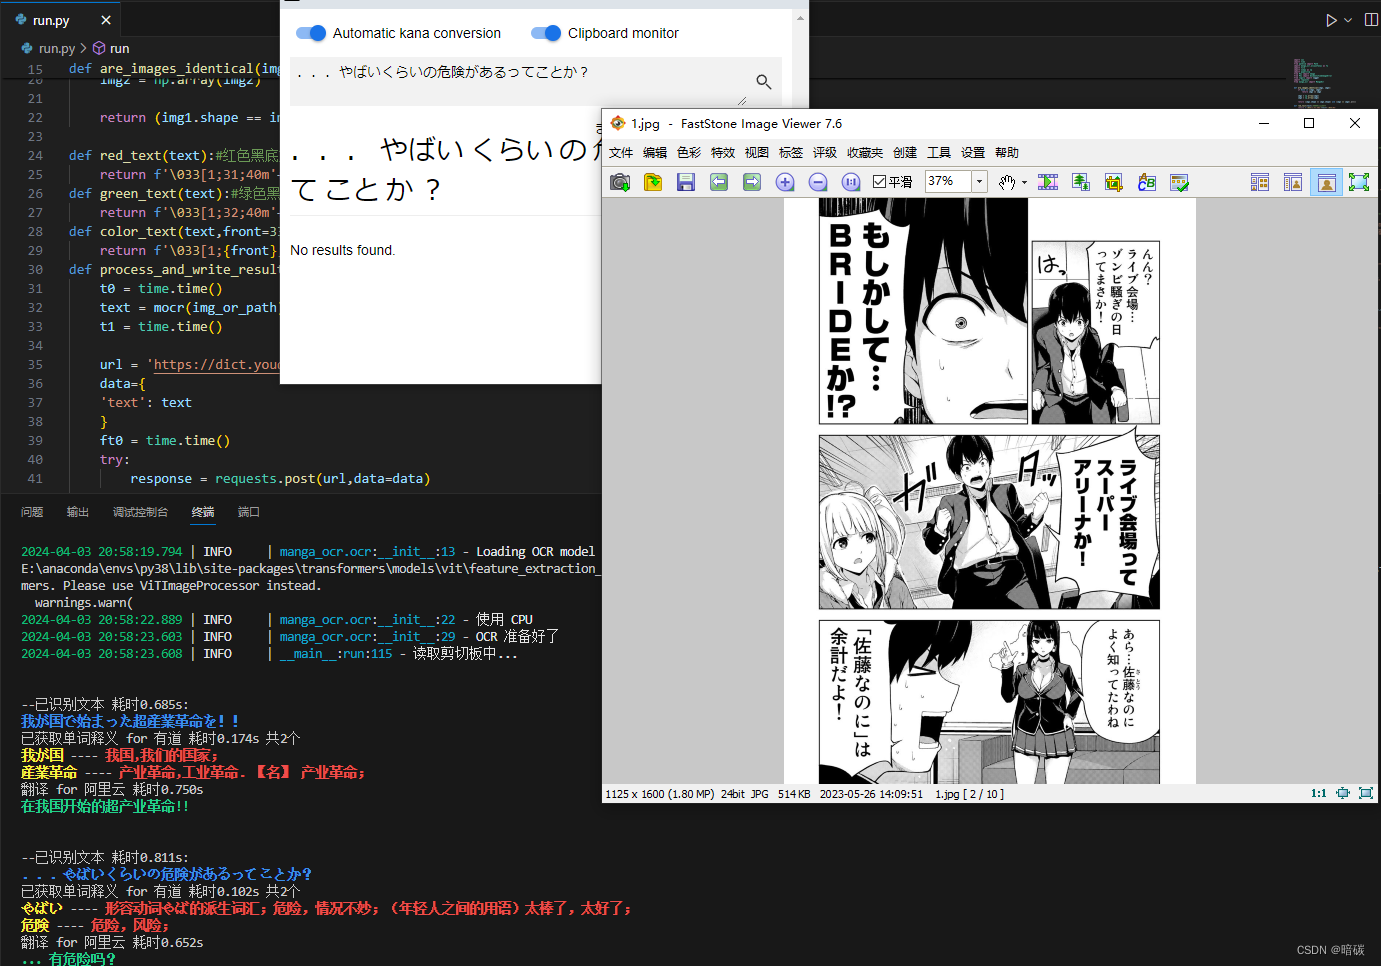This screenshot has width=1381, height=966.
Task: Zoom in with the plus magnifier icon
Action: (x=785, y=182)
